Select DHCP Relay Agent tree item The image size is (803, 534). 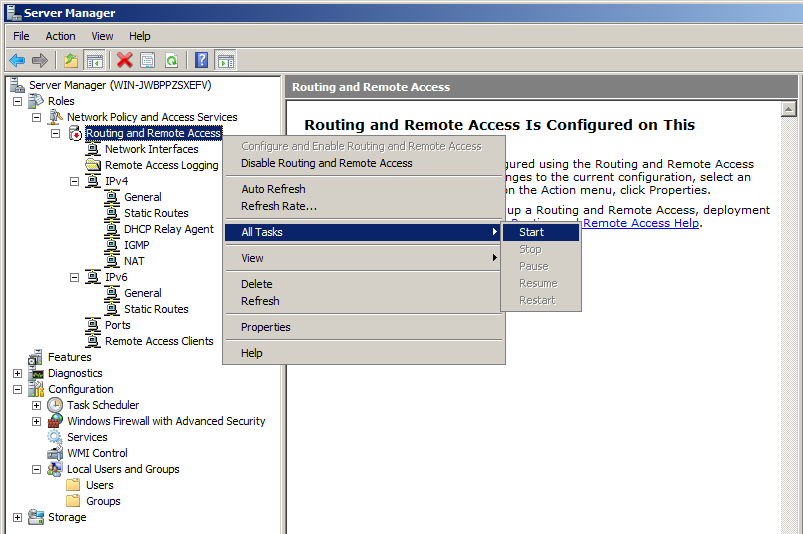pyautogui.click(x=169, y=229)
